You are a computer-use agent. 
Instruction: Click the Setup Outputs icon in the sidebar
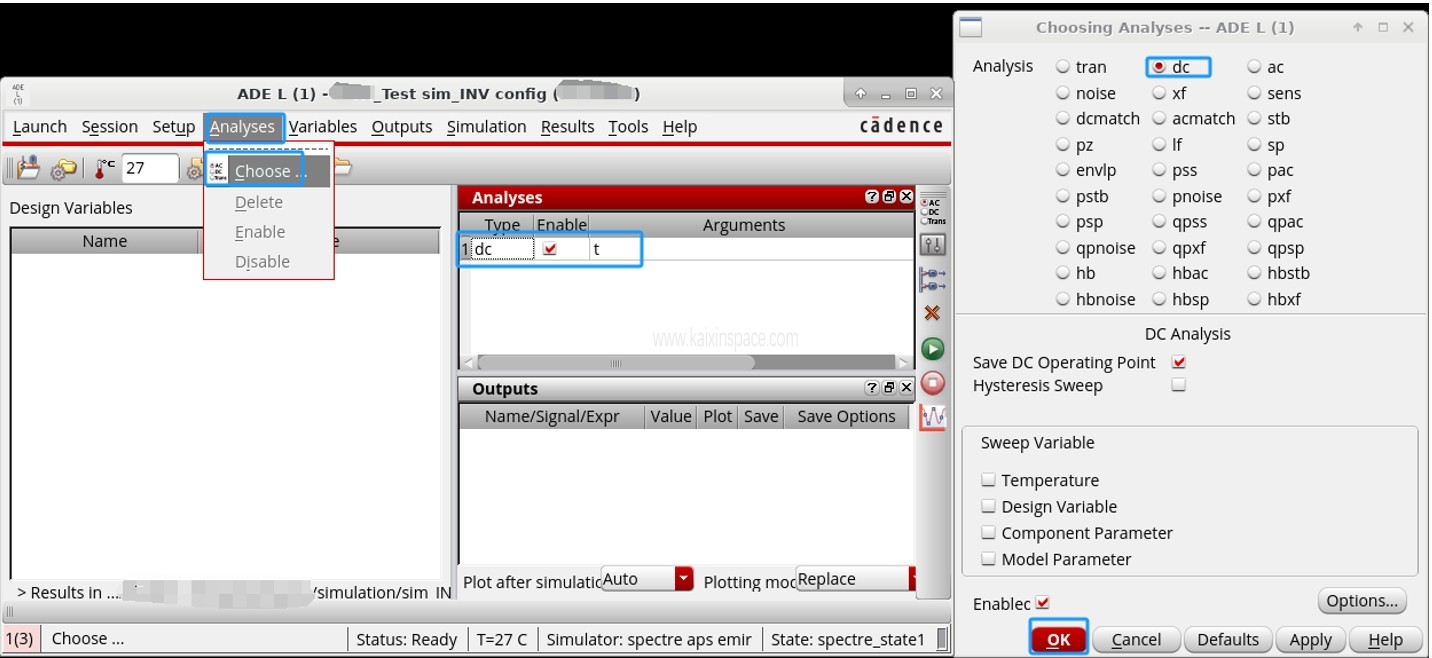[x=932, y=280]
